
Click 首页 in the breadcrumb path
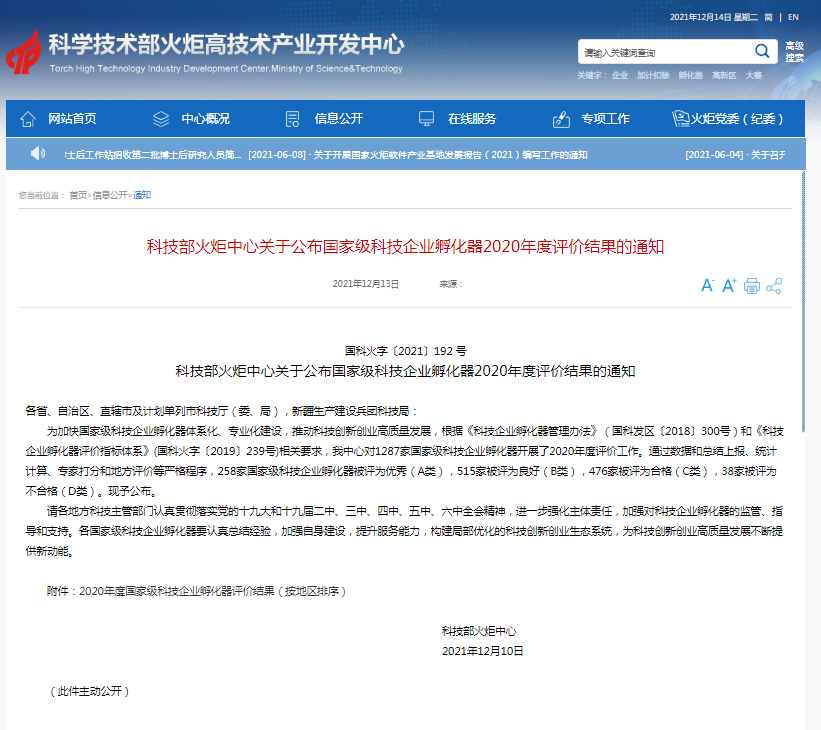pyautogui.click(x=78, y=195)
